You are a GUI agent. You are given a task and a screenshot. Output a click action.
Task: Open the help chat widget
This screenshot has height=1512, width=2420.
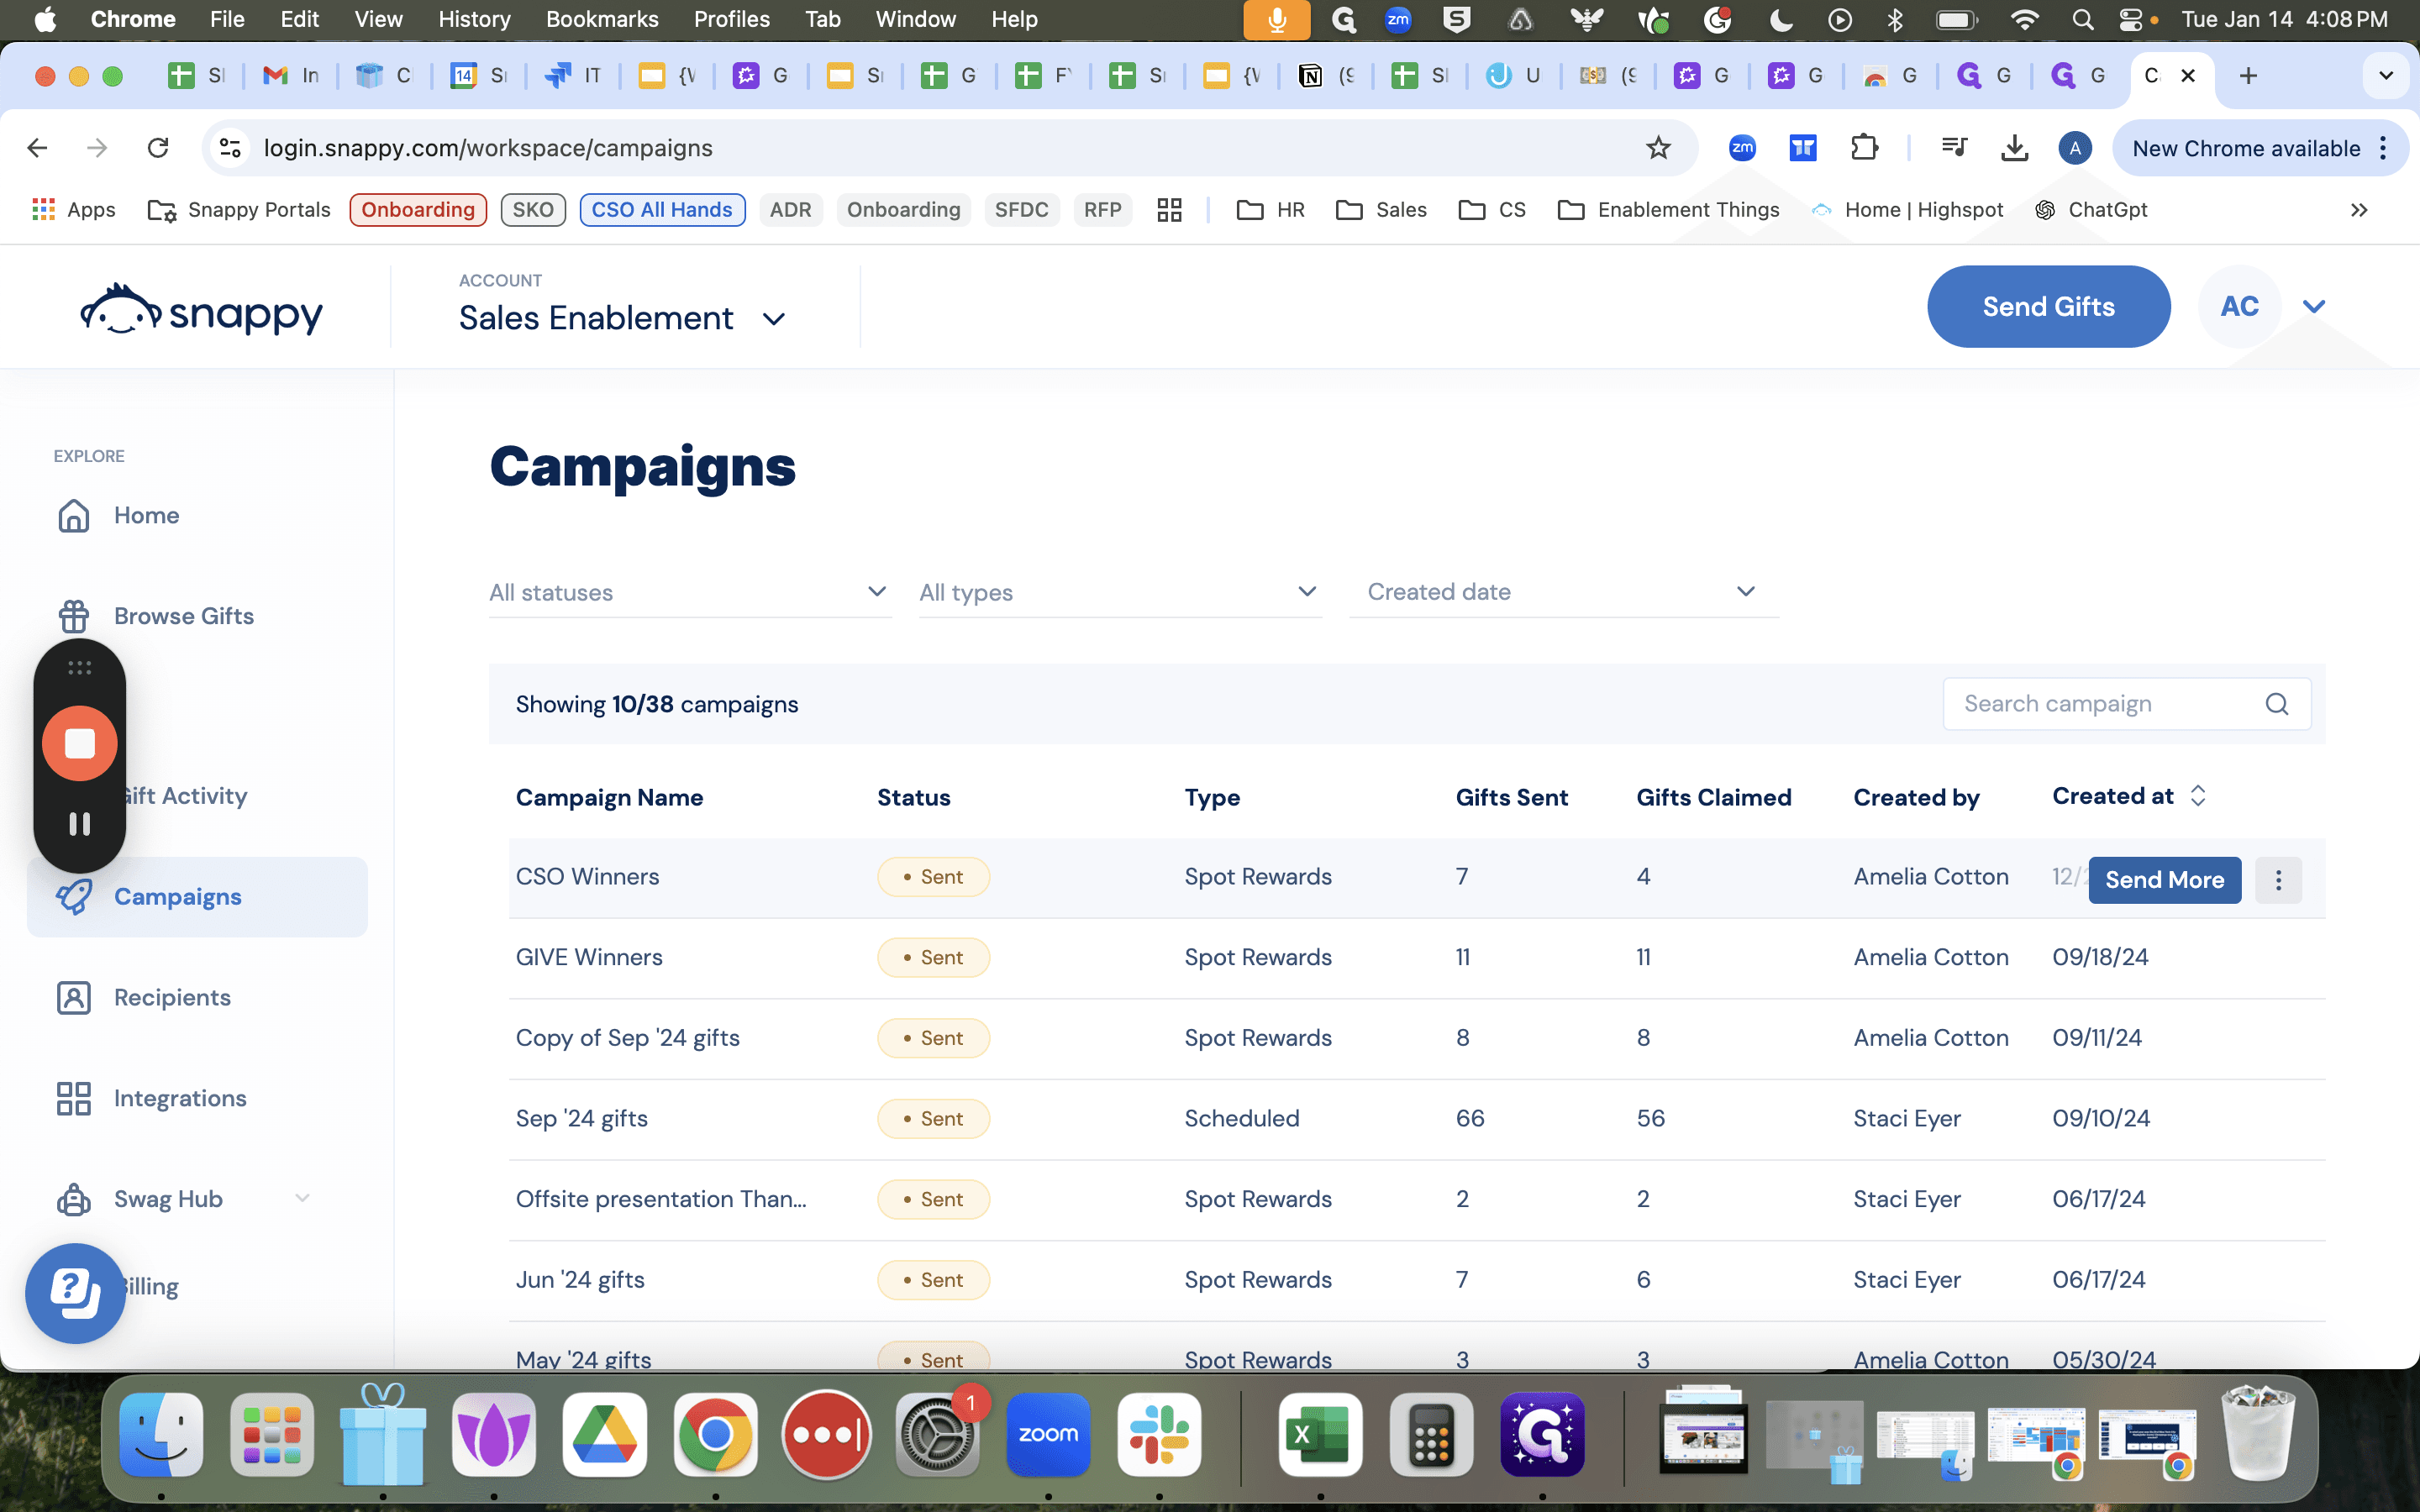pyautogui.click(x=75, y=1292)
